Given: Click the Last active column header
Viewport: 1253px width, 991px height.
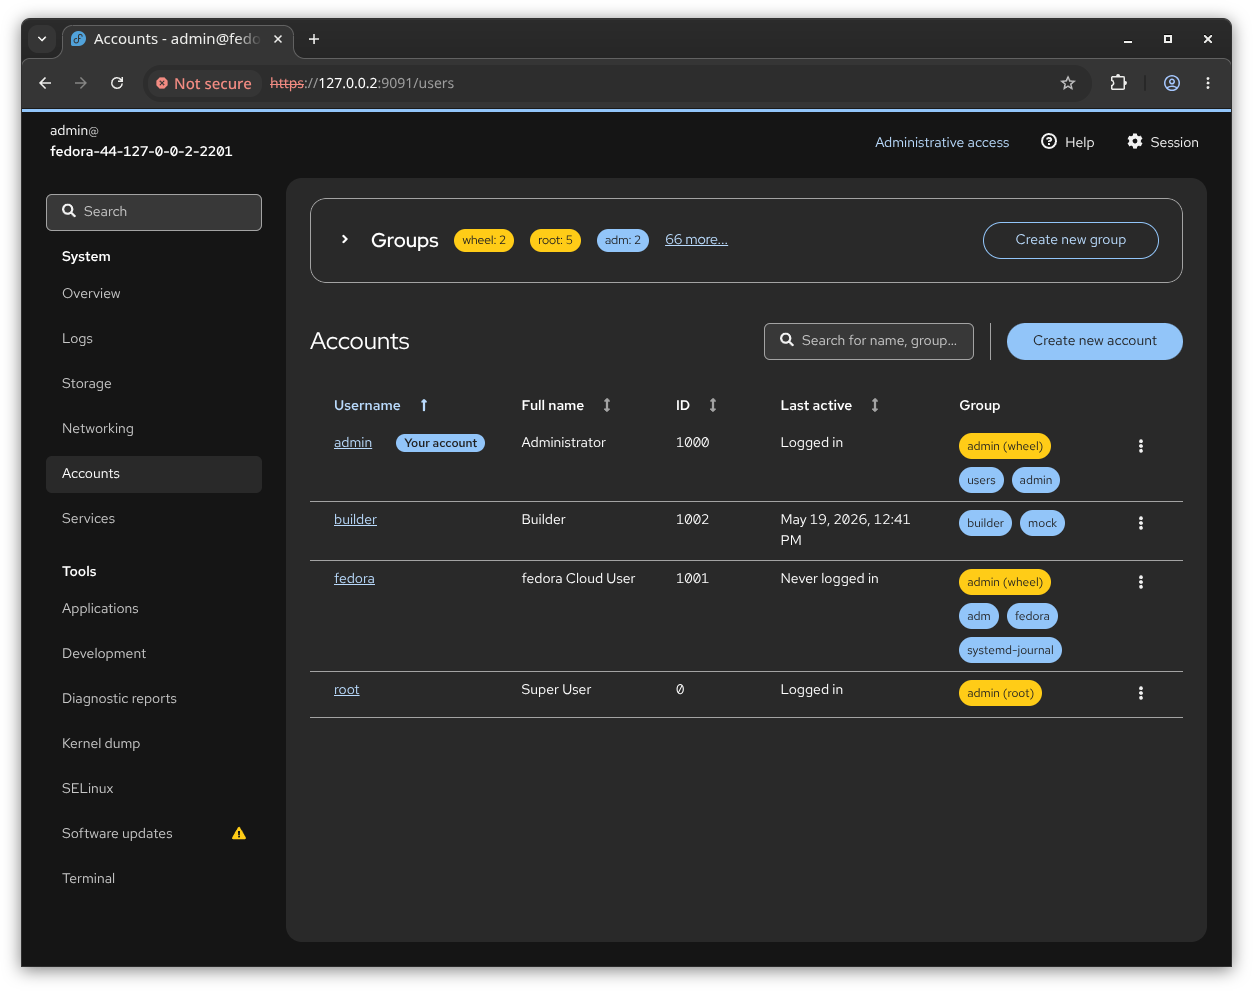Looking at the screenshot, I should [x=816, y=405].
